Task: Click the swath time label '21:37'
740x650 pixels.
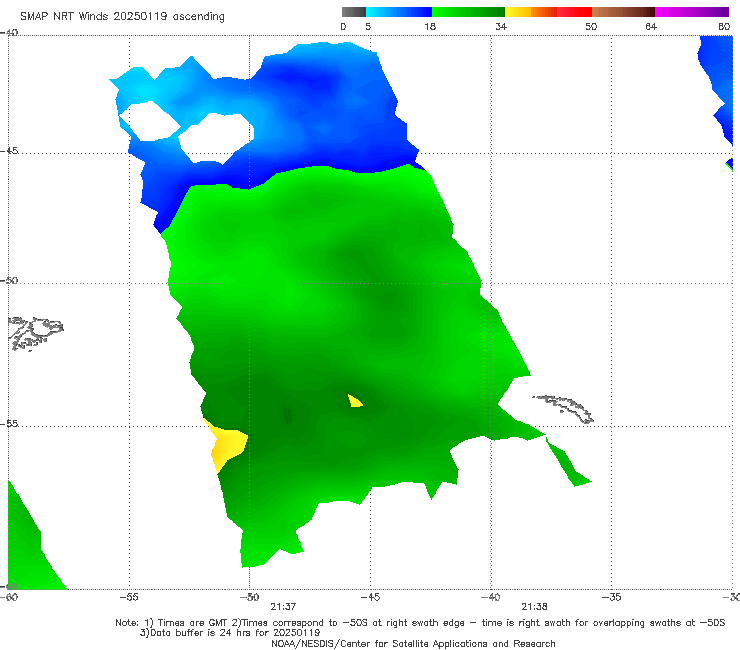Action: click(x=283, y=607)
